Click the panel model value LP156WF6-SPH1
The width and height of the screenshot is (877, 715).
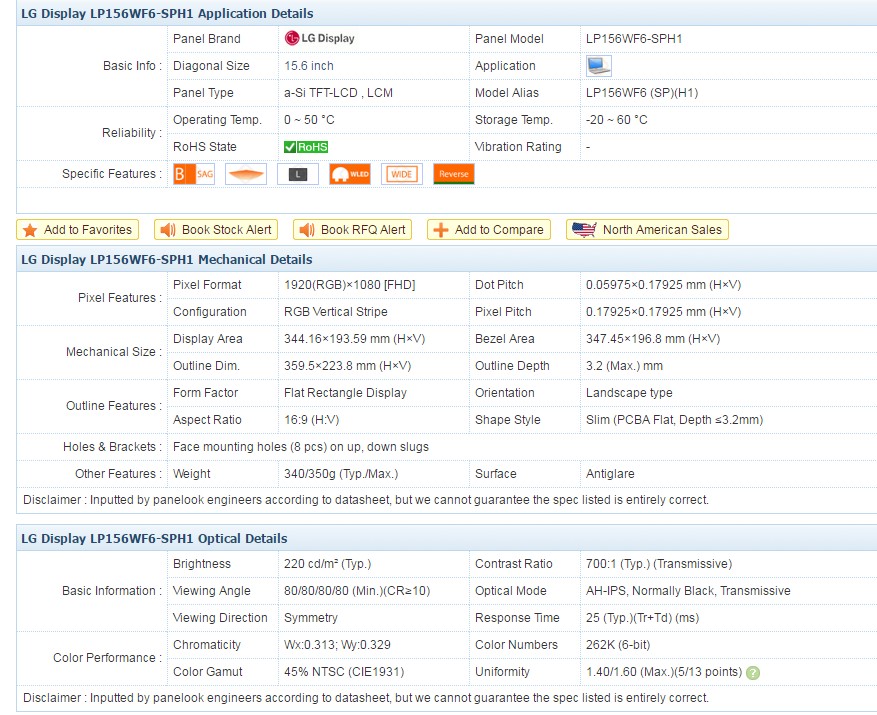pyautogui.click(x=634, y=39)
